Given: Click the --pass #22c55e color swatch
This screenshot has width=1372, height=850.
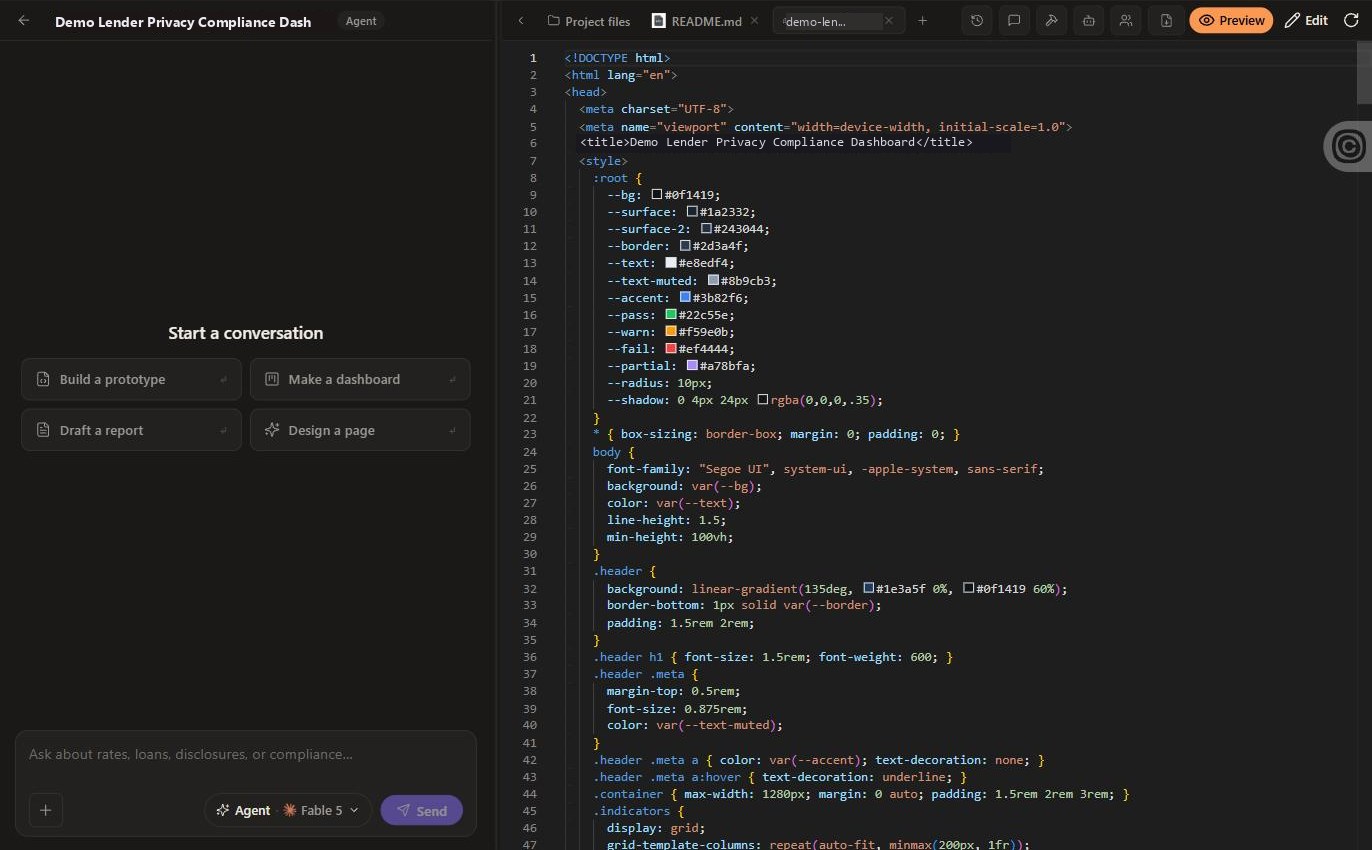Looking at the screenshot, I should [671, 315].
